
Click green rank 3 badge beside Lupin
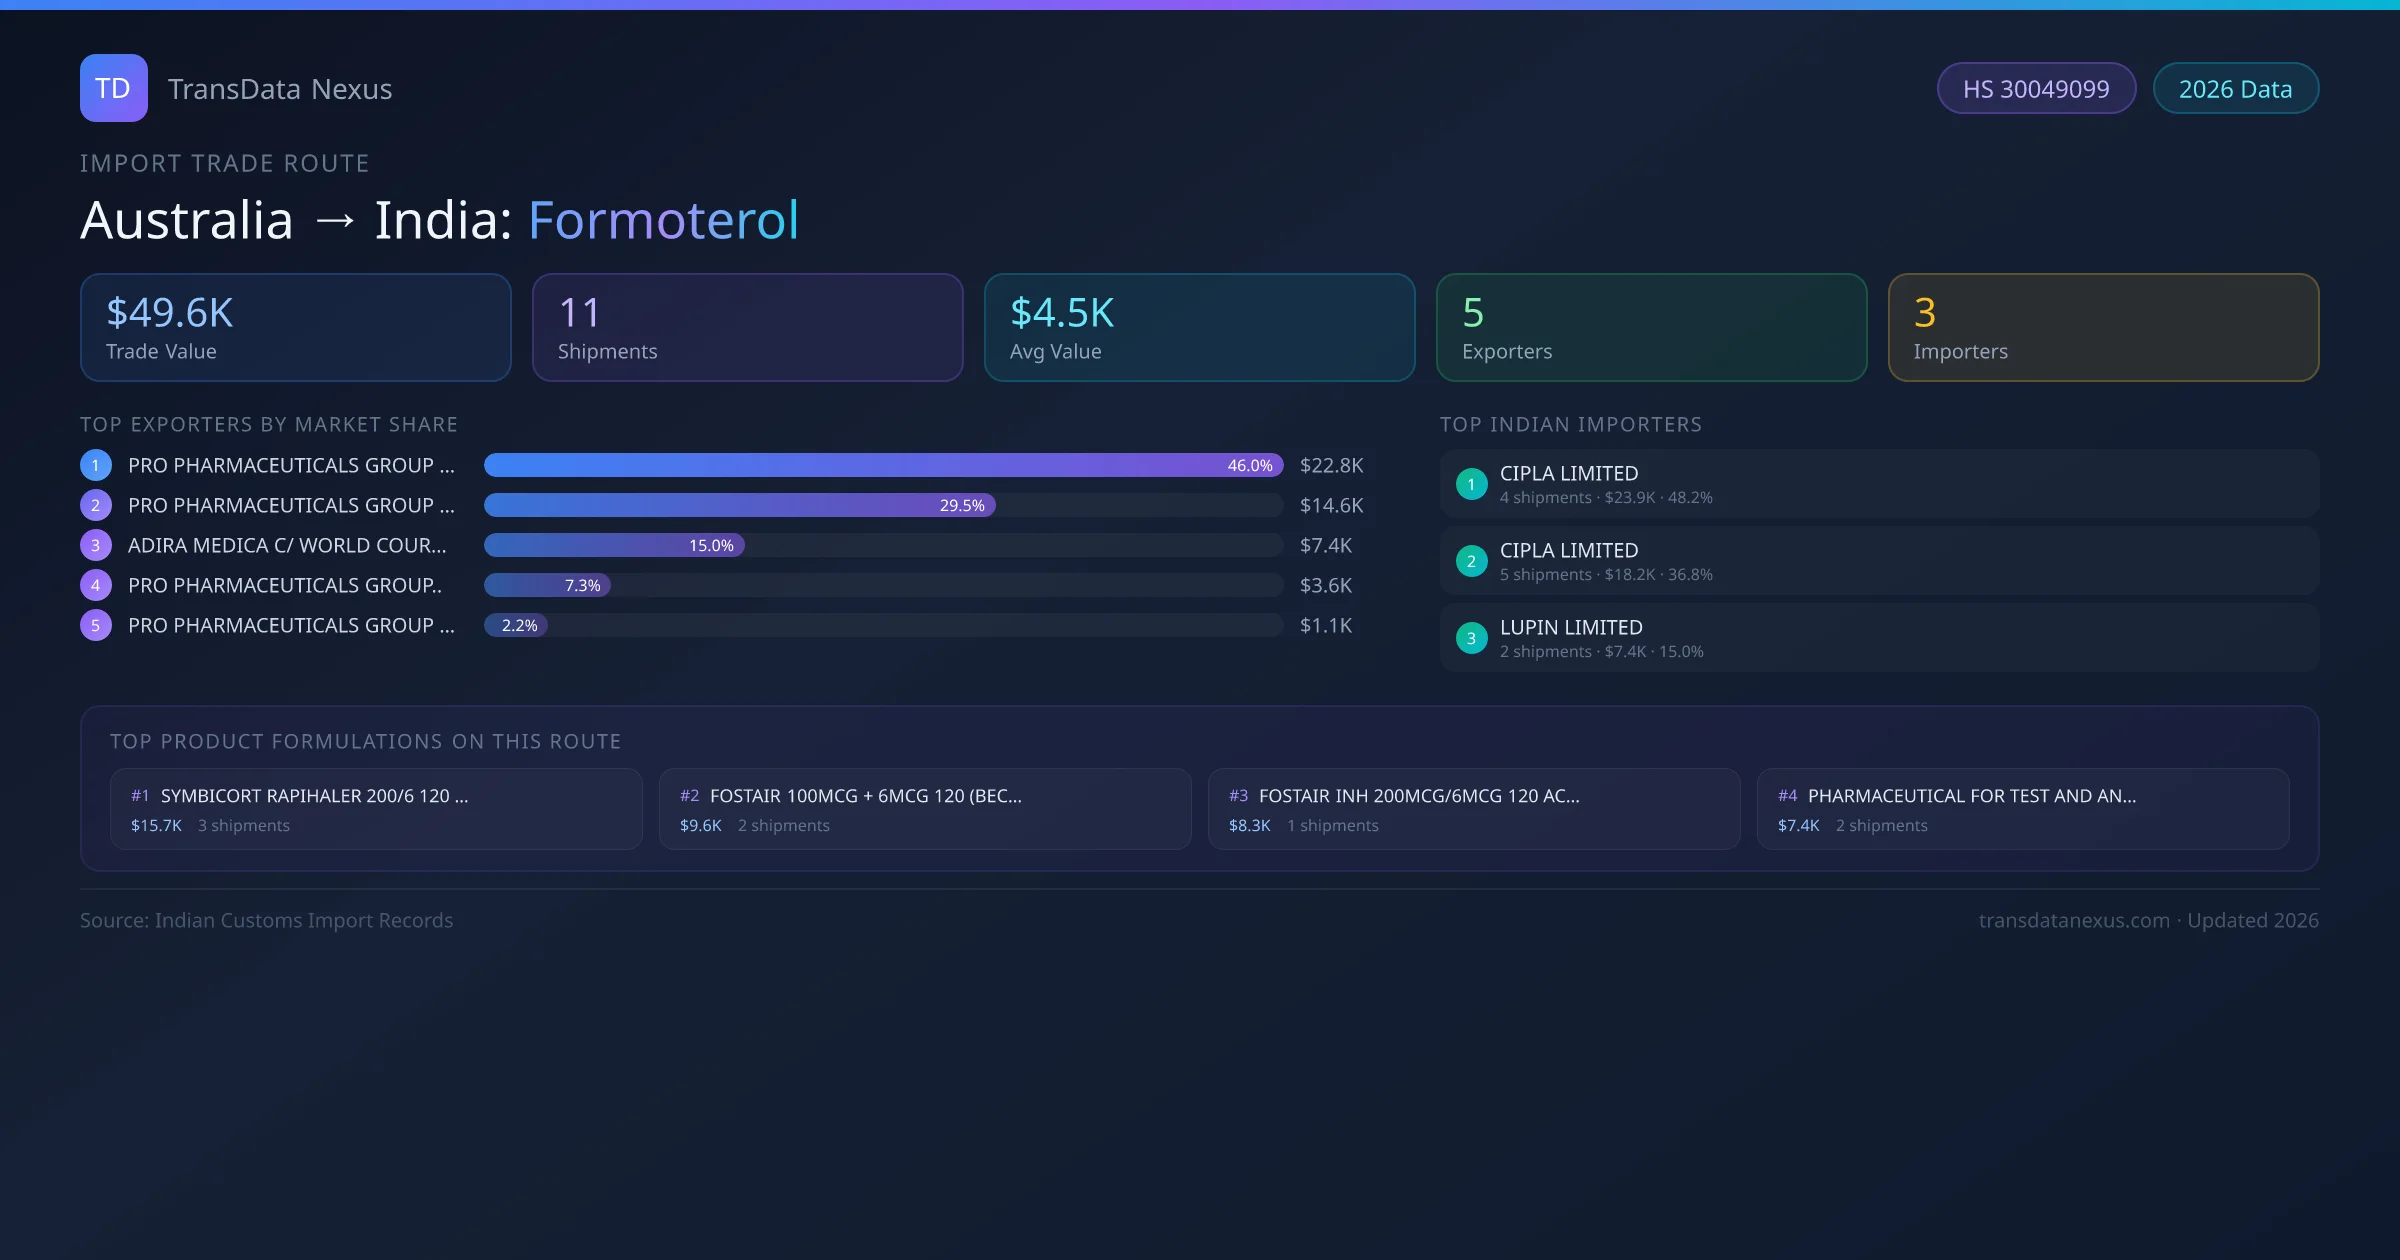tap(1471, 638)
